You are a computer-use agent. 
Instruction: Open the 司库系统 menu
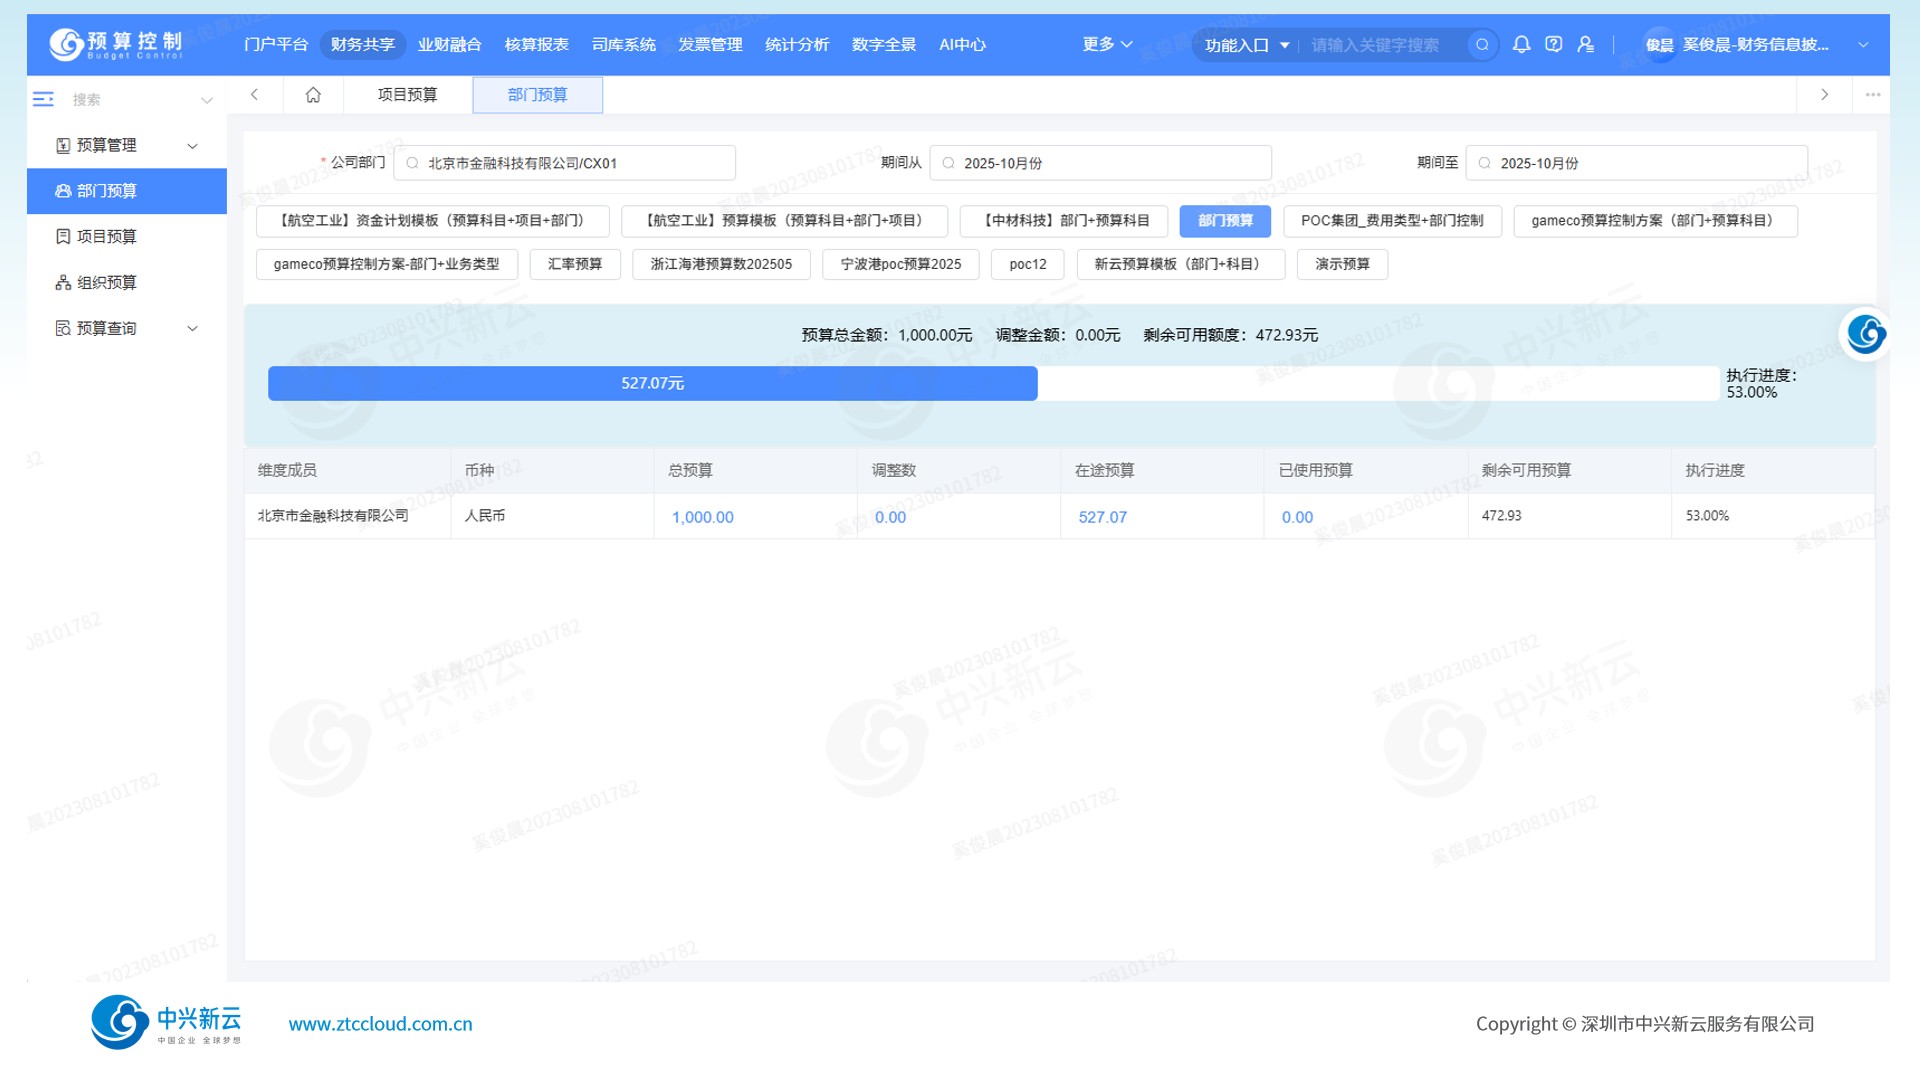623,44
